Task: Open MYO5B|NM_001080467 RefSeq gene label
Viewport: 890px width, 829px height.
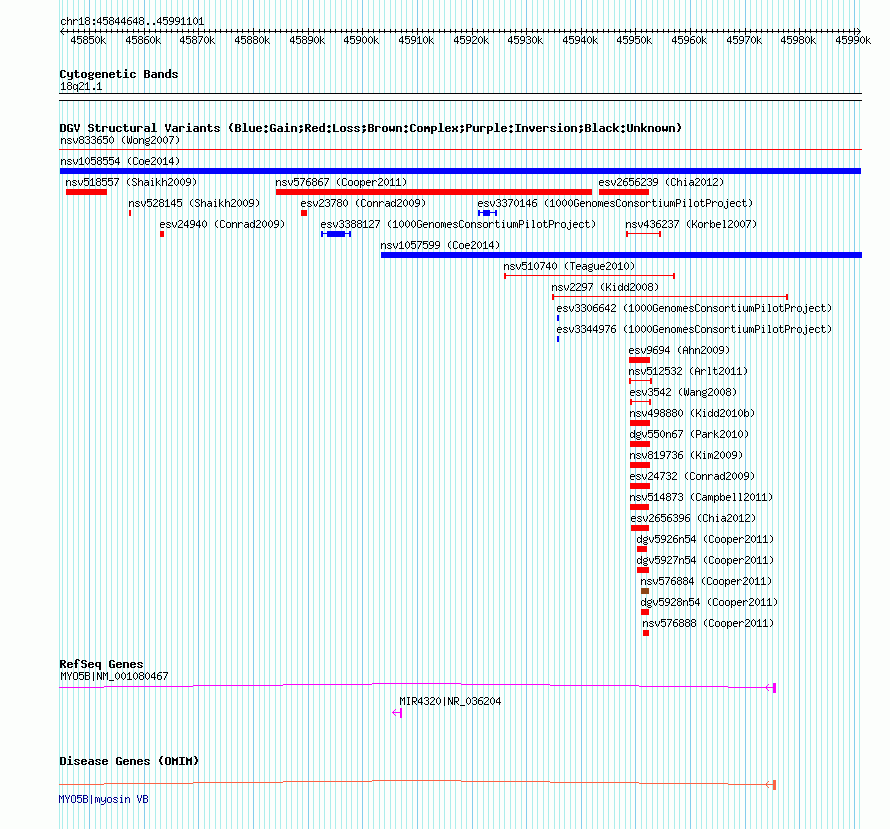Action: click(x=114, y=676)
